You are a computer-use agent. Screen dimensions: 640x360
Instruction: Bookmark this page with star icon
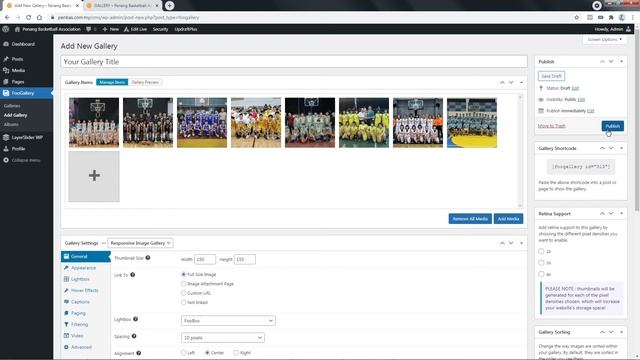coord(577,18)
